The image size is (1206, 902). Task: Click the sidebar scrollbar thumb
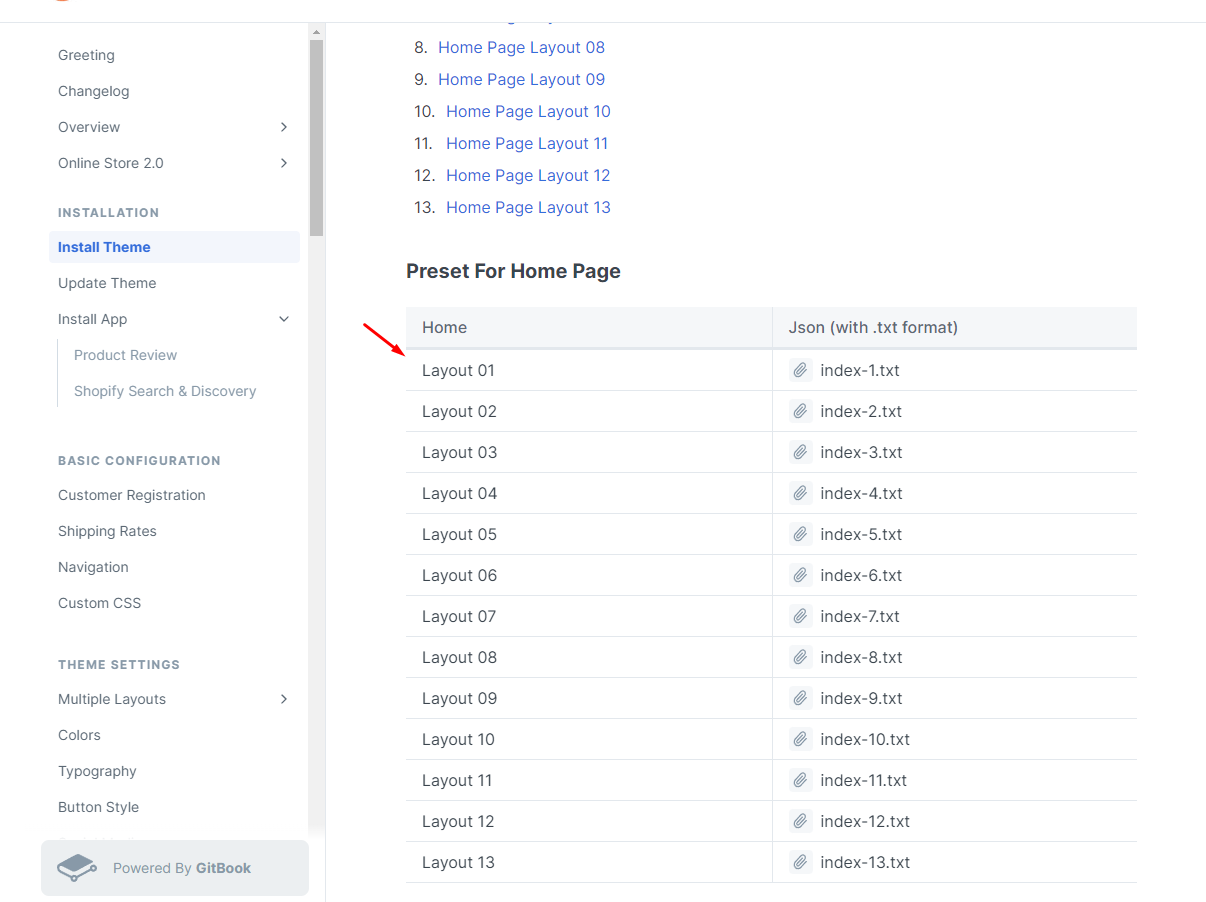click(316, 138)
